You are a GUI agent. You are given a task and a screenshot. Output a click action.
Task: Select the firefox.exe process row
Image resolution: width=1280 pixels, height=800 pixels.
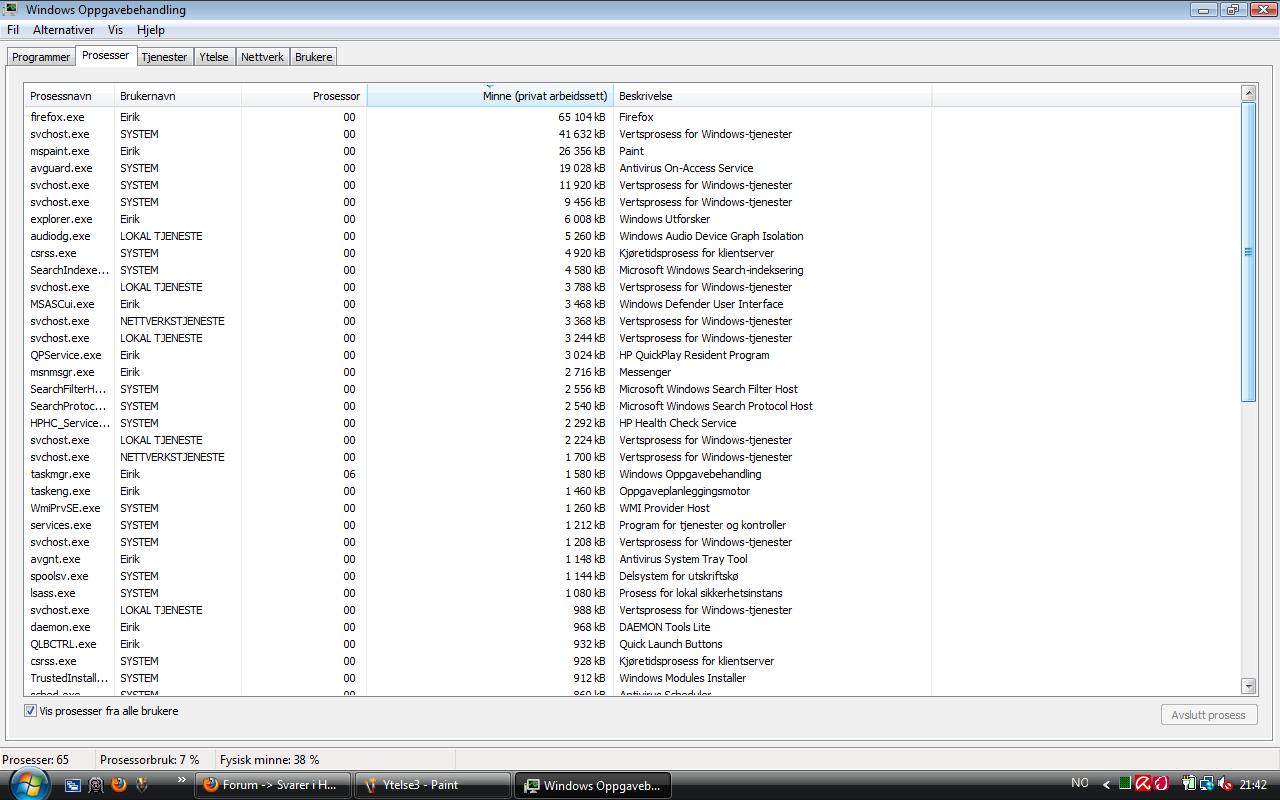632,117
